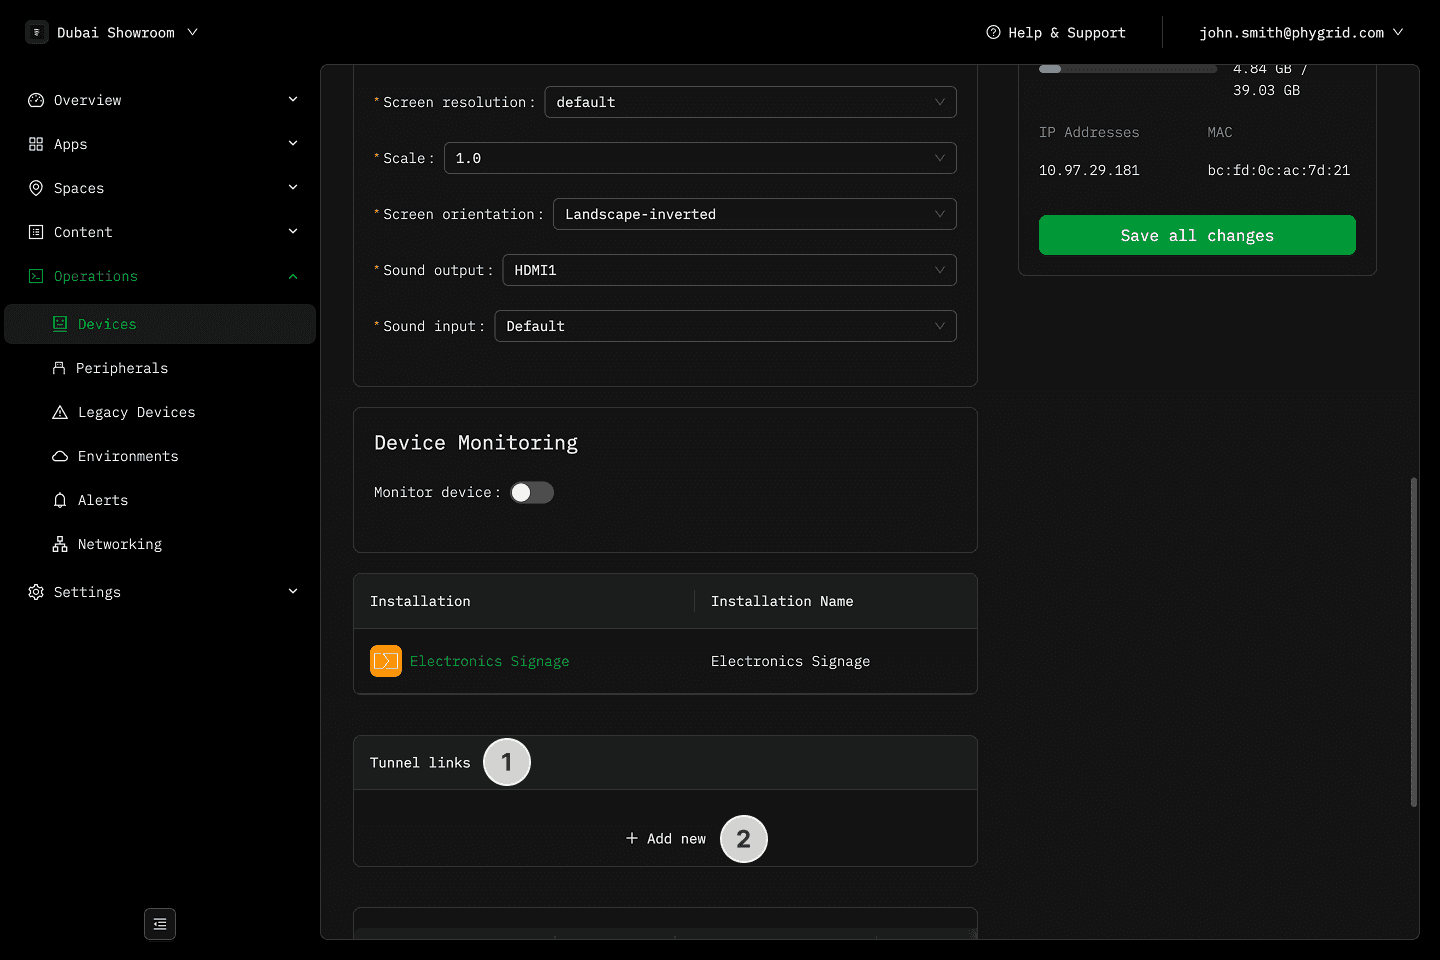Toggle the Monitor device switch
Screen dimensions: 1440x960
[x=532, y=492]
